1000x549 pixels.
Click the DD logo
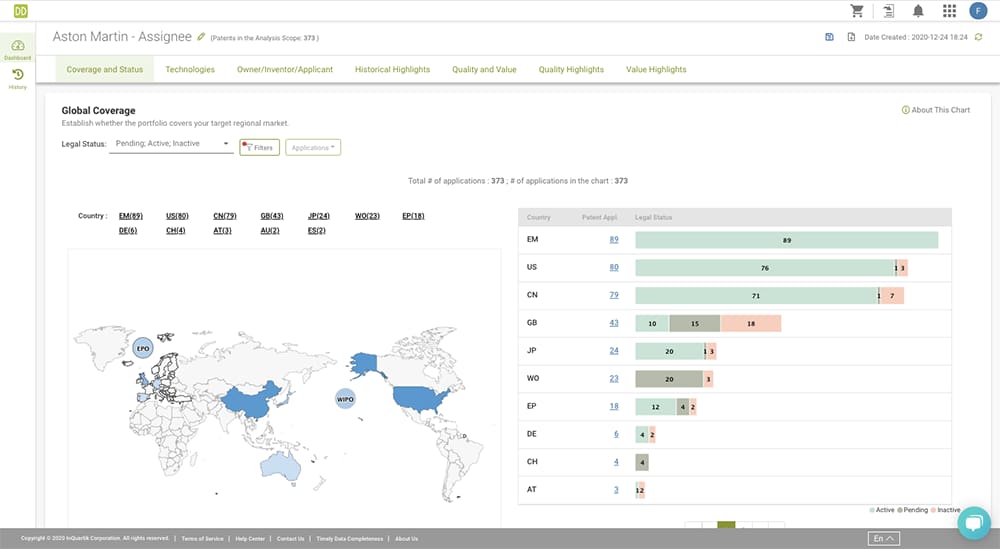pos(20,11)
